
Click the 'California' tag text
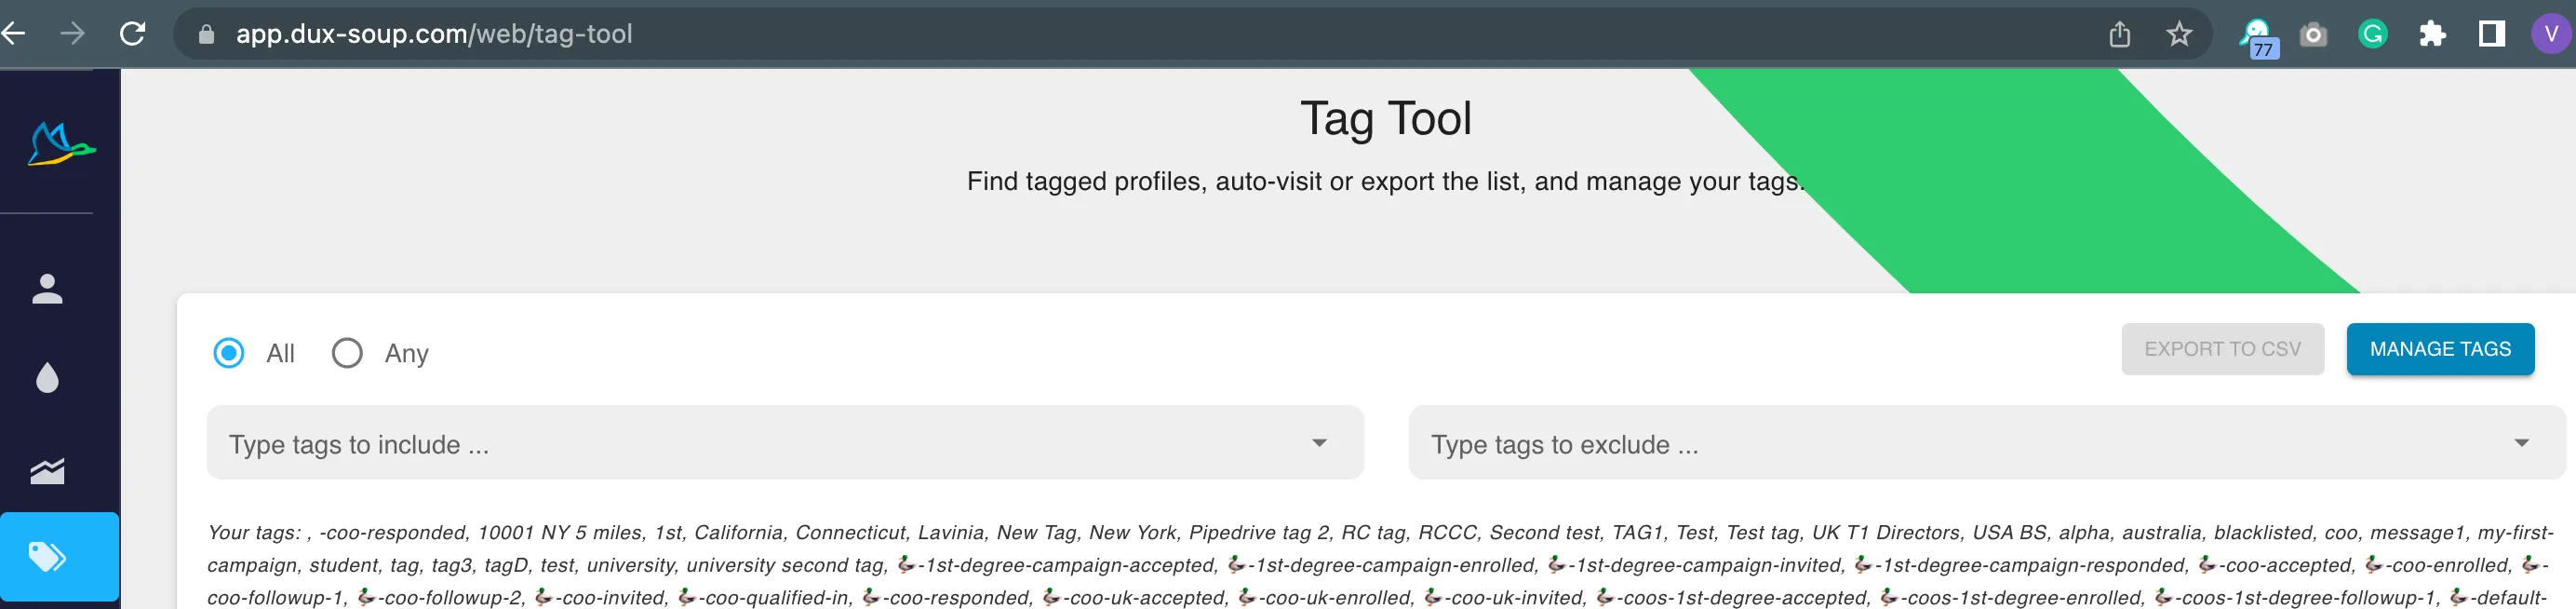[x=738, y=533]
